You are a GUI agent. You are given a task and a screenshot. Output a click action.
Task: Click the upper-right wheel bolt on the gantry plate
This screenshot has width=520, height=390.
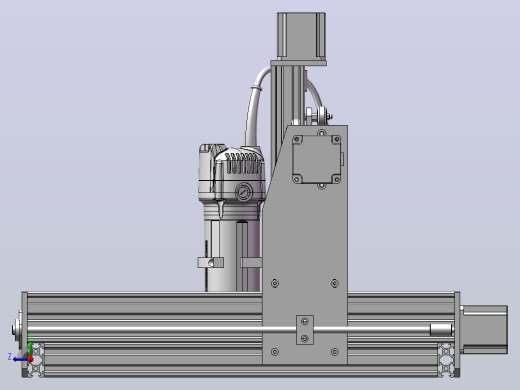point(335,283)
